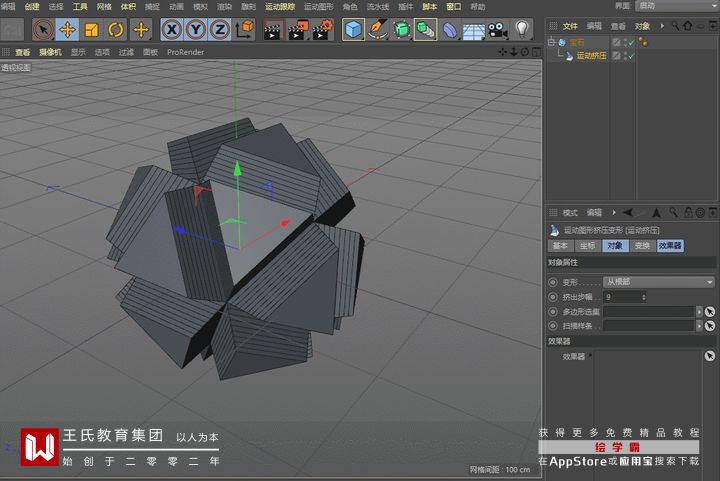The width and height of the screenshot is (720, 481).
Task: Pick polygon selection with arrow picker
Action: (710, 312)
